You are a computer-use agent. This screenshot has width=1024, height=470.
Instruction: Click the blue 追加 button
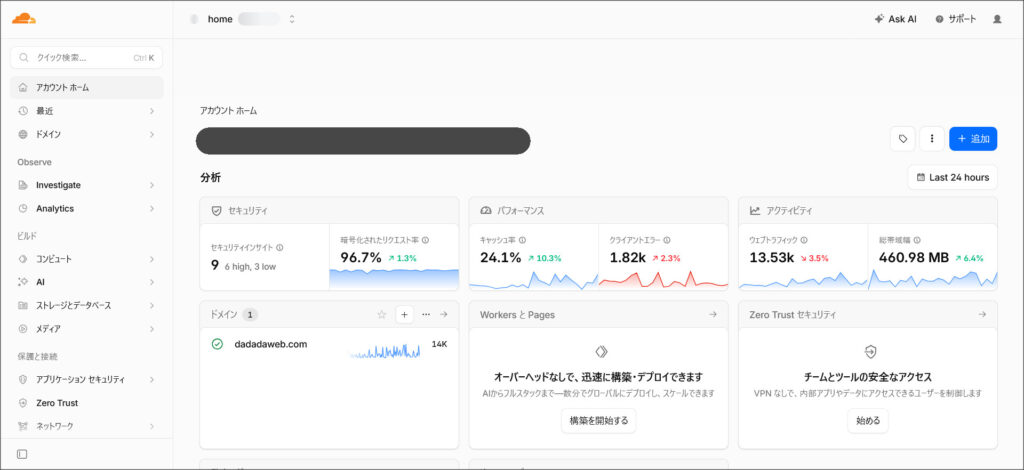(973, 139)
